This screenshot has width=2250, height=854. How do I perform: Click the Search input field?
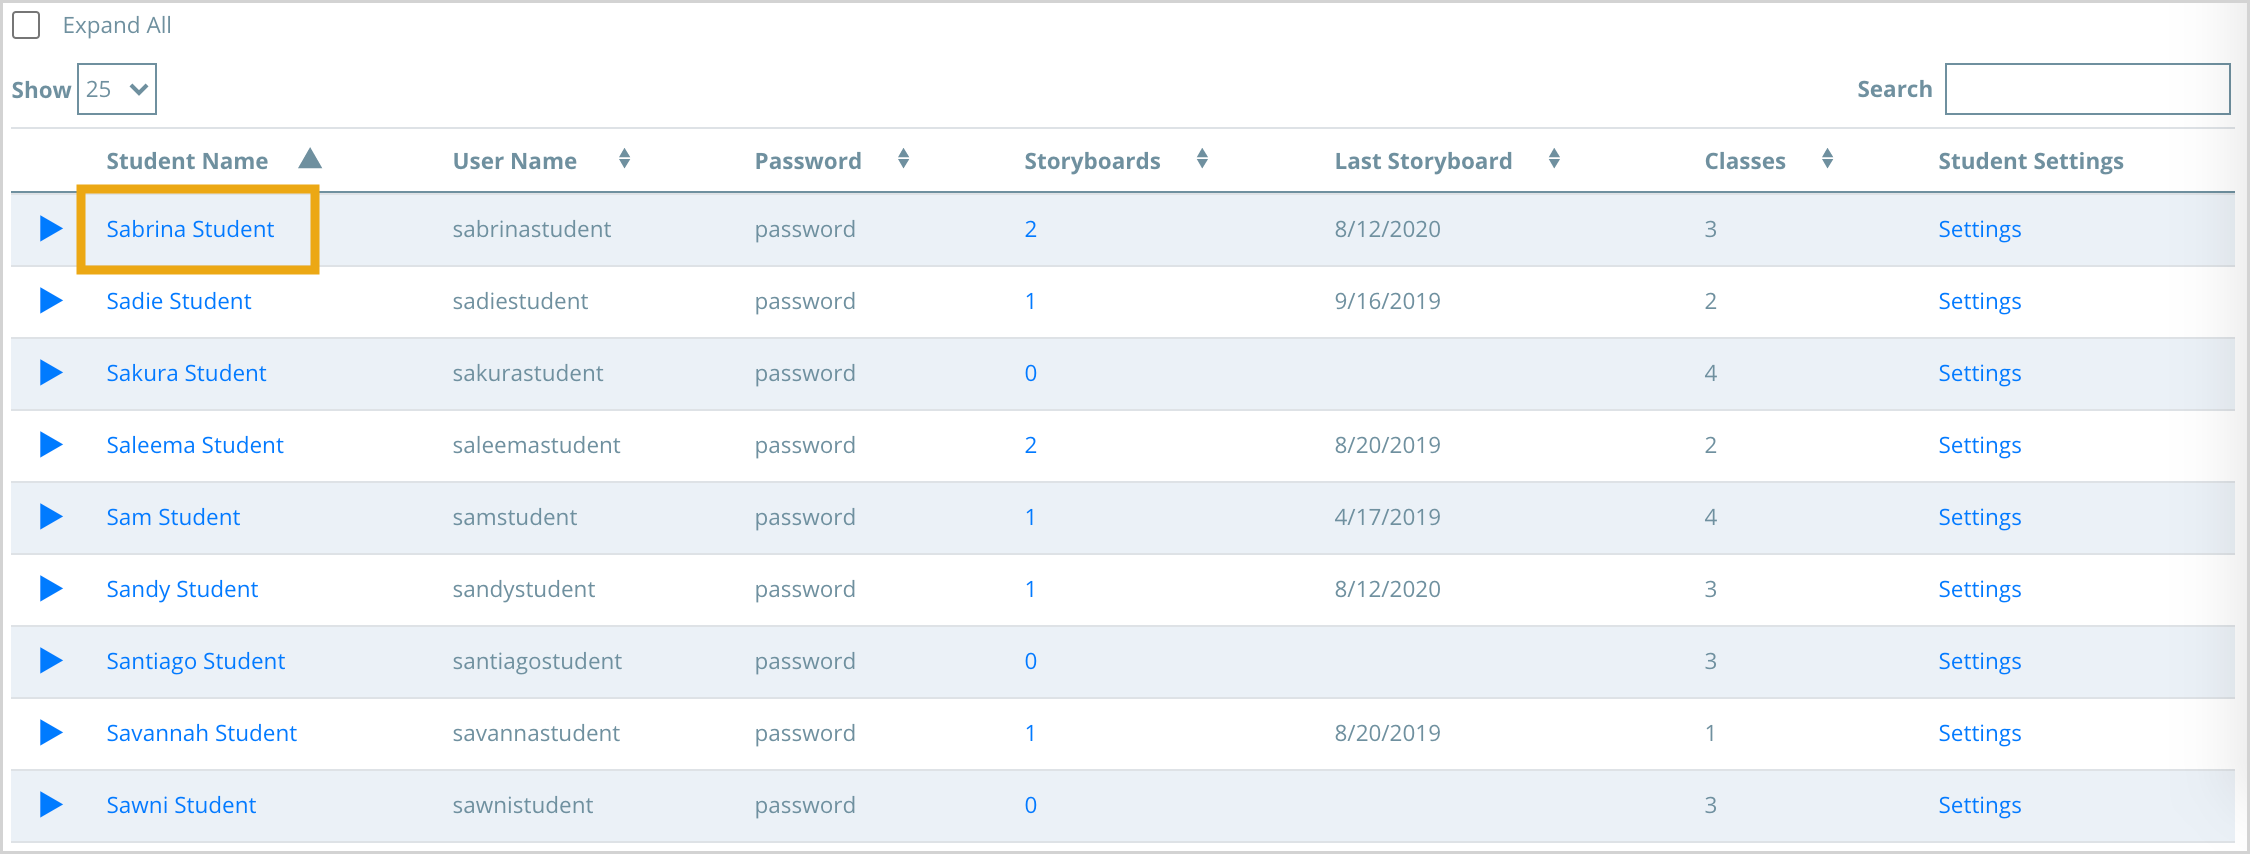pos(2087,89)
